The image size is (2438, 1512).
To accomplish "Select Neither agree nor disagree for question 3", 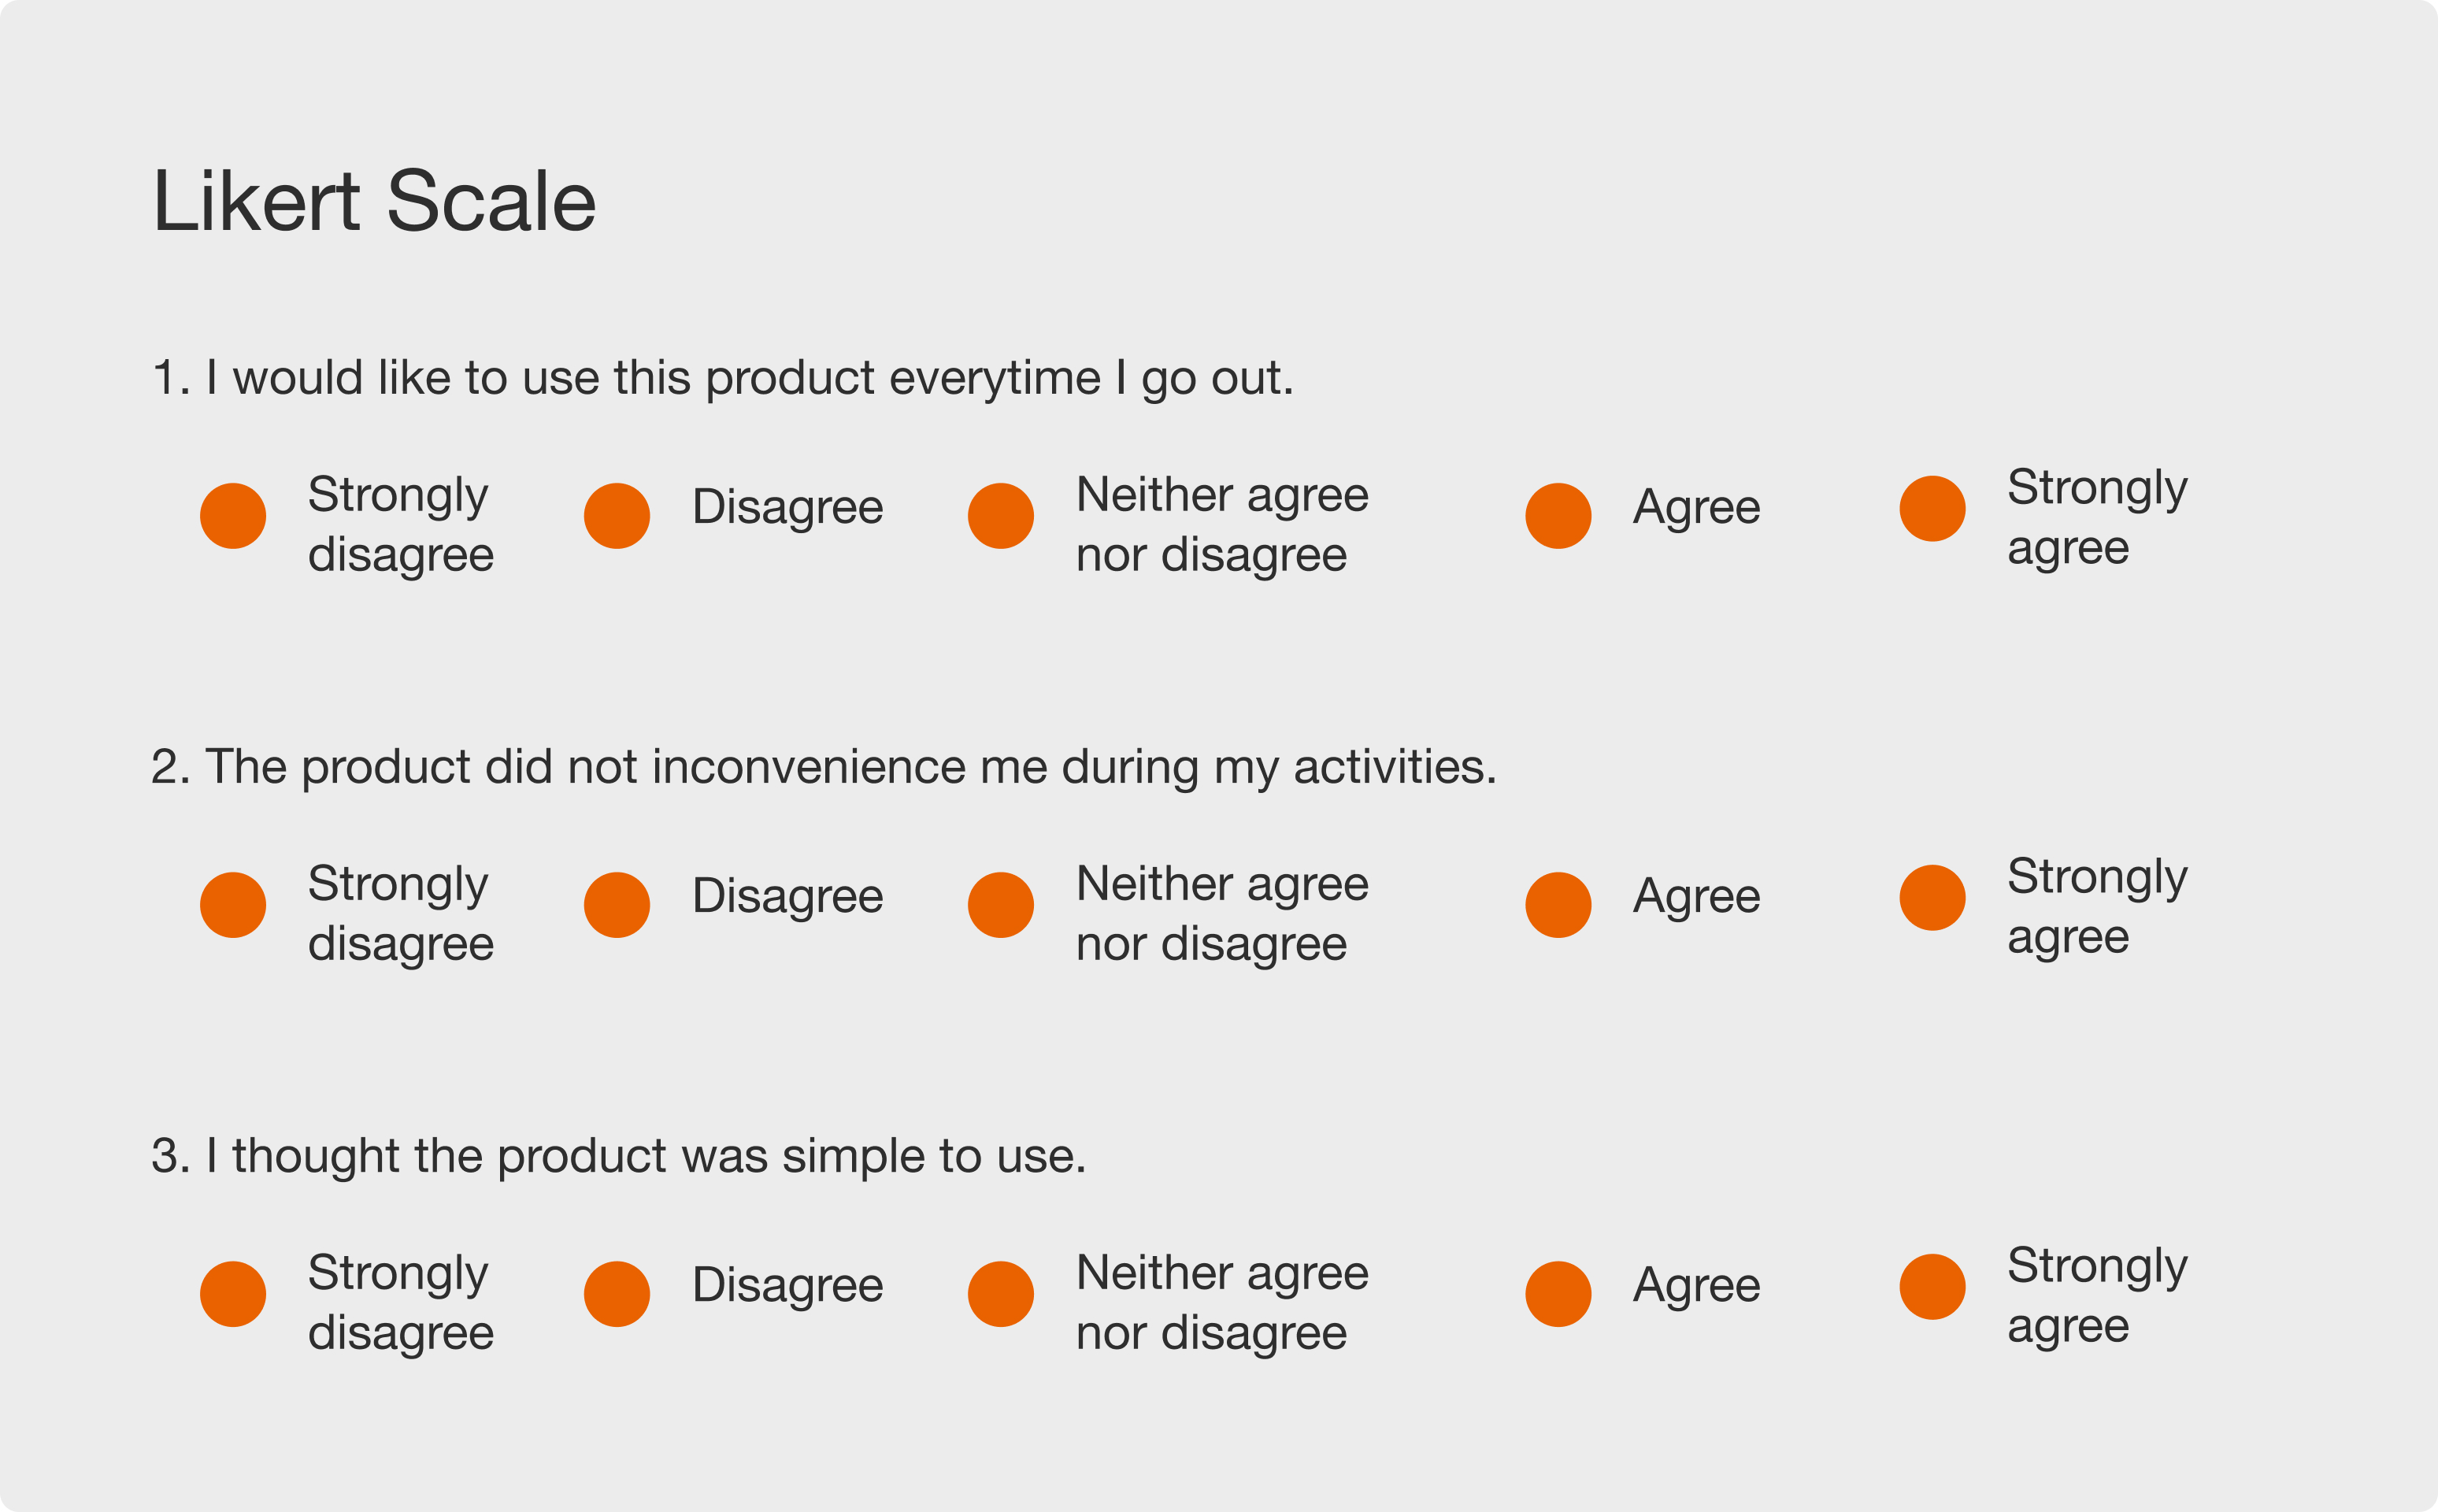I will 1001,1294.
